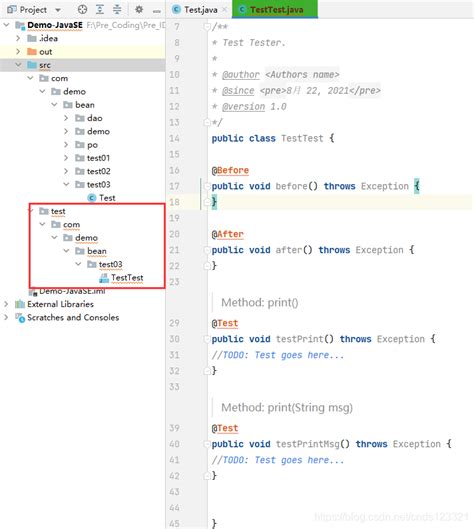Expand the dao package
474x529 pixels.
tap(66, 118)
